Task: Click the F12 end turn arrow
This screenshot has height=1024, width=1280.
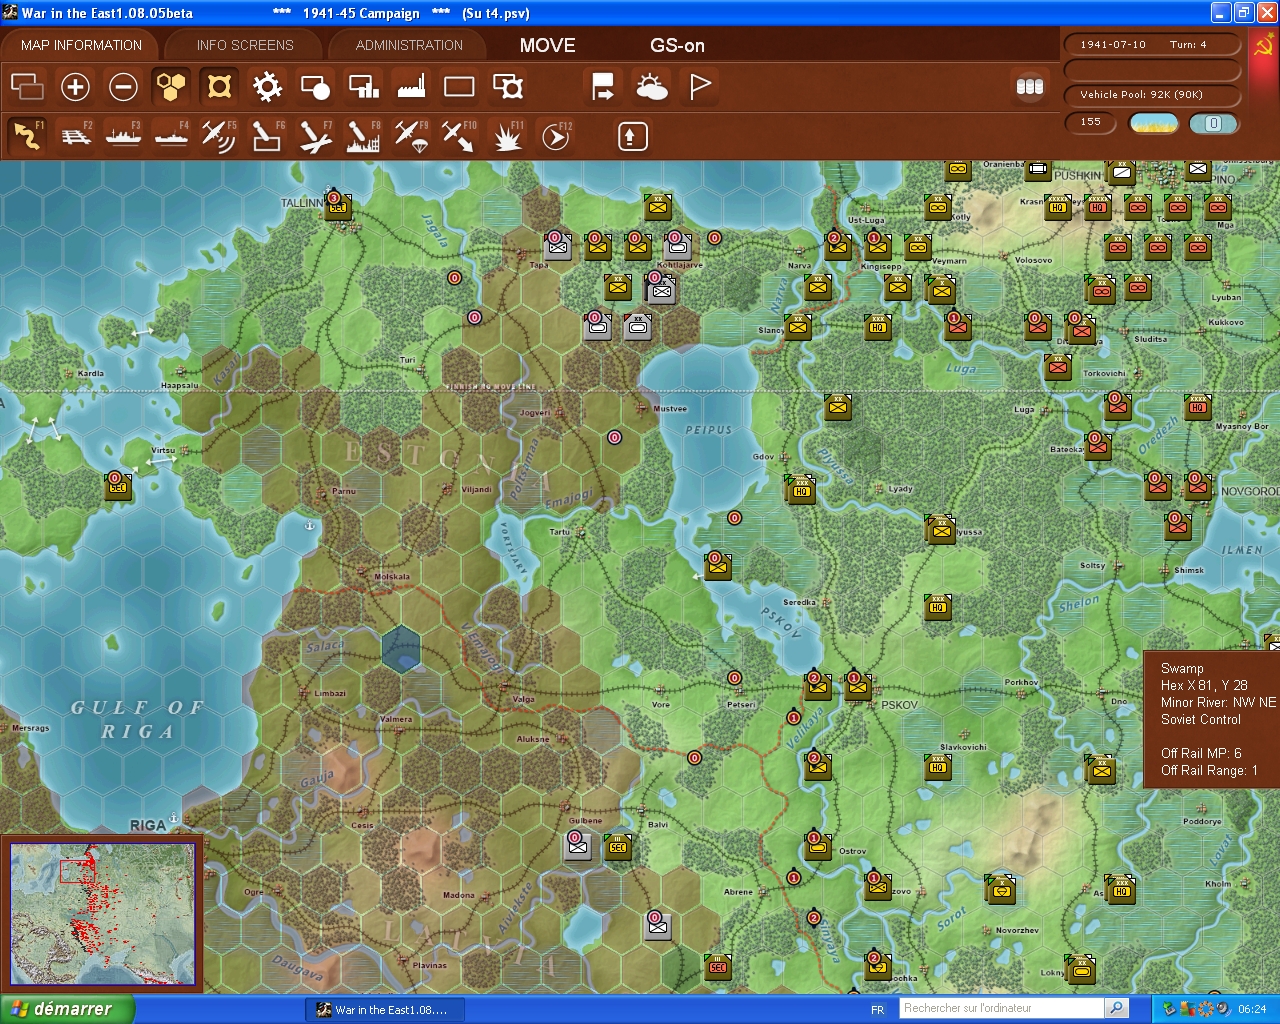Action: (556, 136)
